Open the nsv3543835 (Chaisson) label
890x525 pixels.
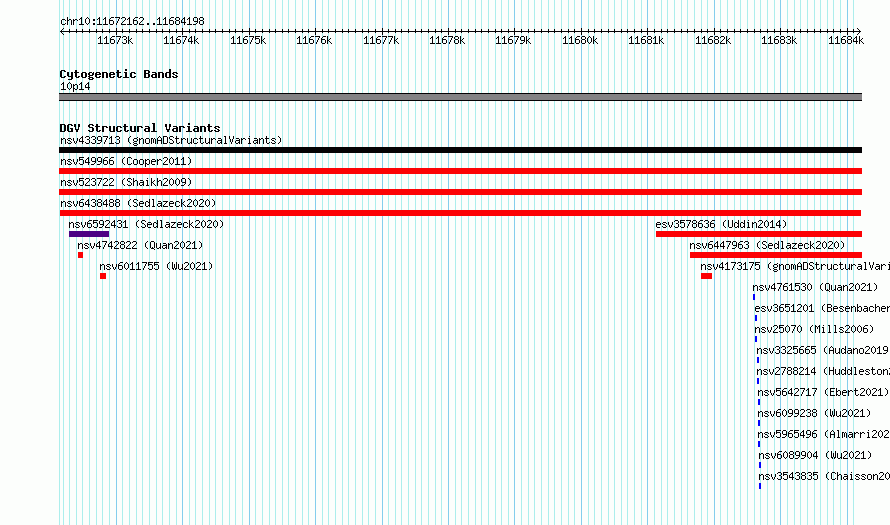coord(824,476)
